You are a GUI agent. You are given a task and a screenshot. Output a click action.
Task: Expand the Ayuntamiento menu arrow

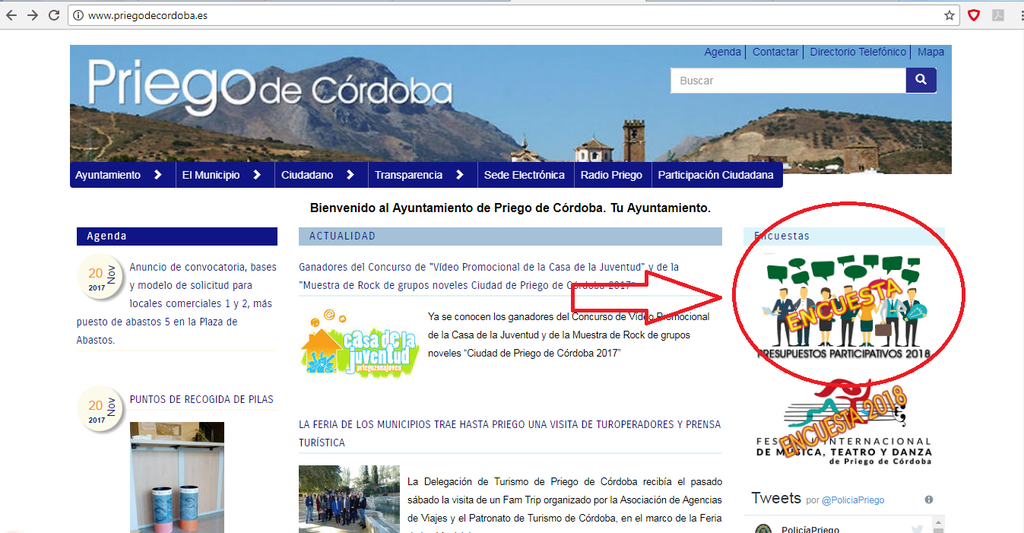click(157, 175)
